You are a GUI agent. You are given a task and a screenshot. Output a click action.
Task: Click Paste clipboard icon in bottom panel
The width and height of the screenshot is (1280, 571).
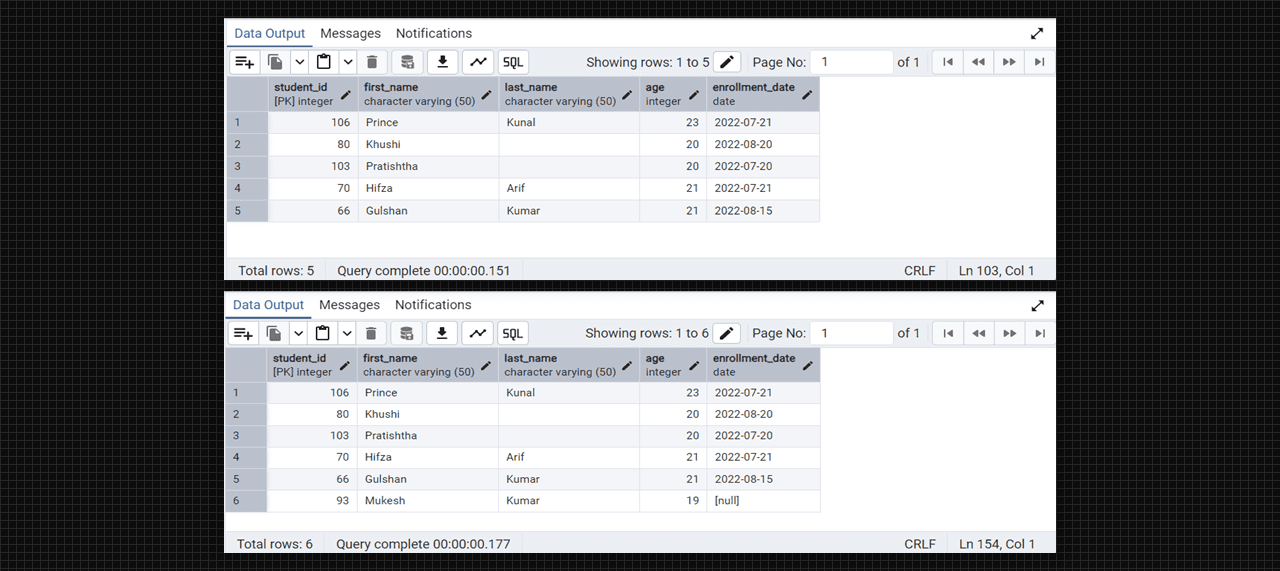click(323, 333)
